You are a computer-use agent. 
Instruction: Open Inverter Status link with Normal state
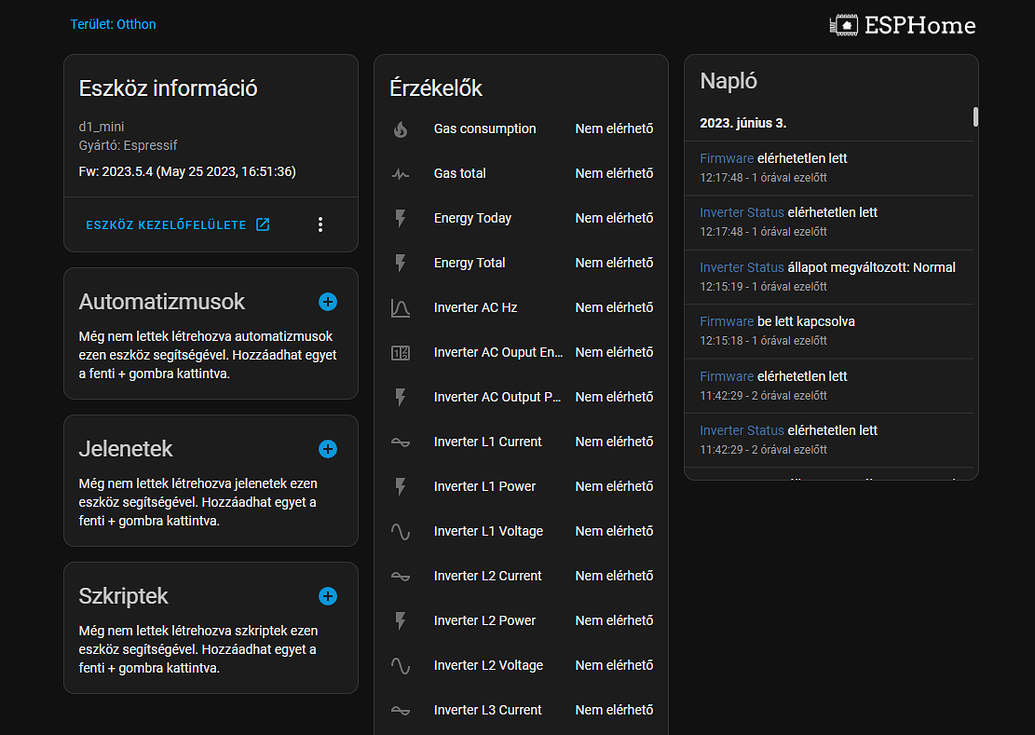tap(741, 267)
